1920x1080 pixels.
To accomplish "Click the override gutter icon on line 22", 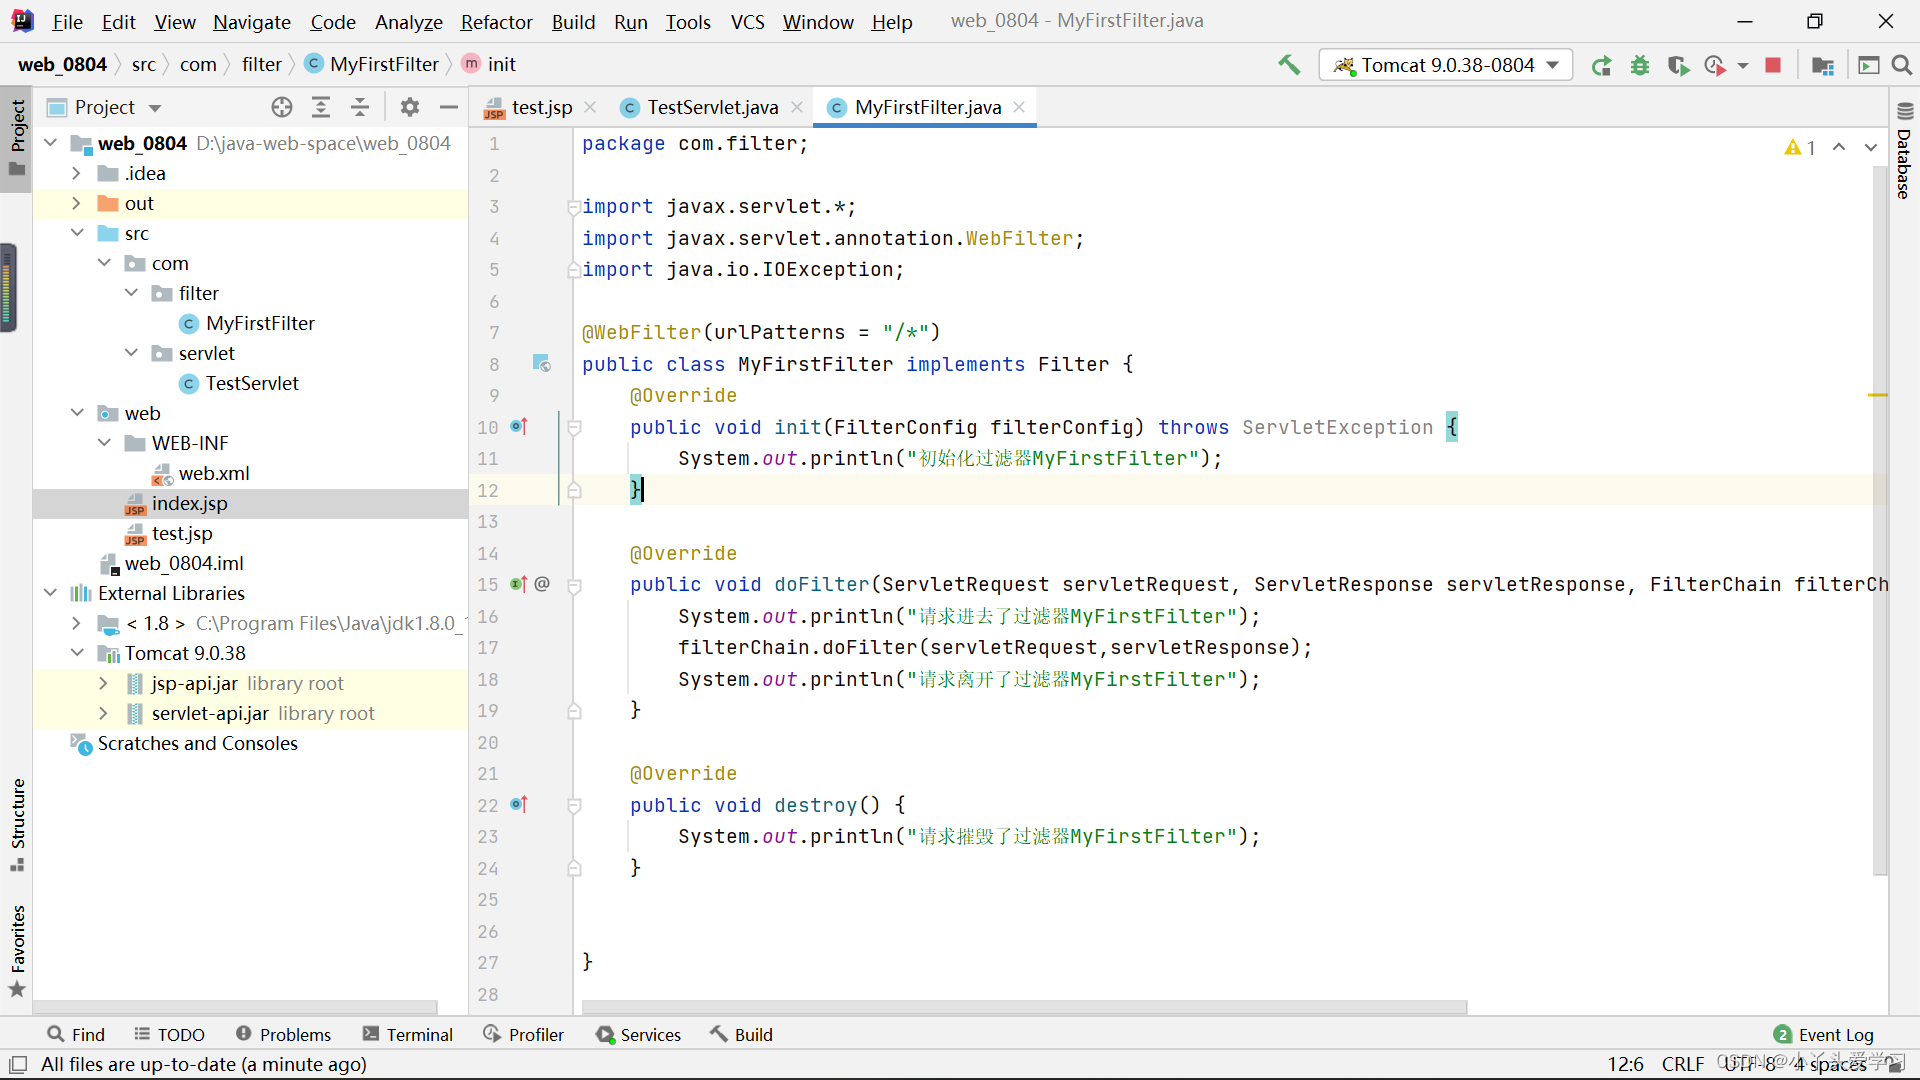I will coord(519,804).
